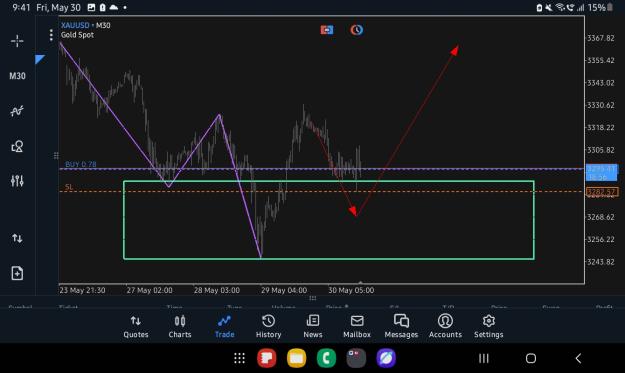Tap the Android back button
The image size is (625, 373).
click(578, 358)
